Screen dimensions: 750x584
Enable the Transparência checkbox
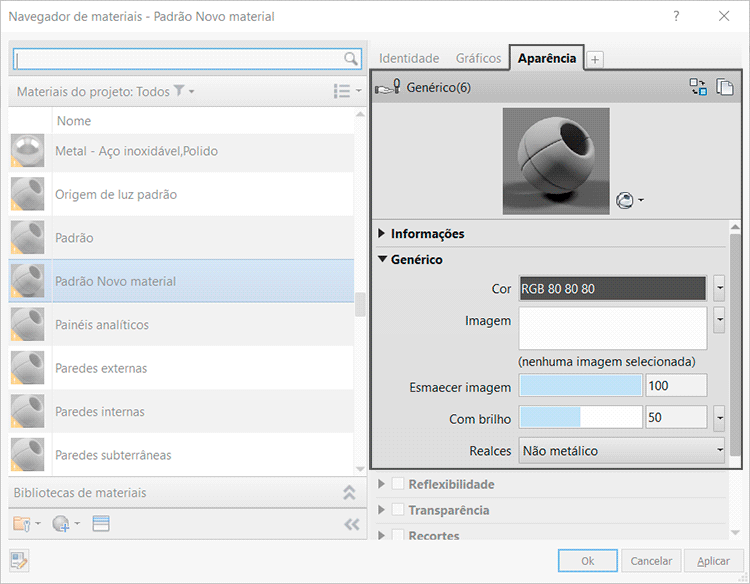point(398,510)
